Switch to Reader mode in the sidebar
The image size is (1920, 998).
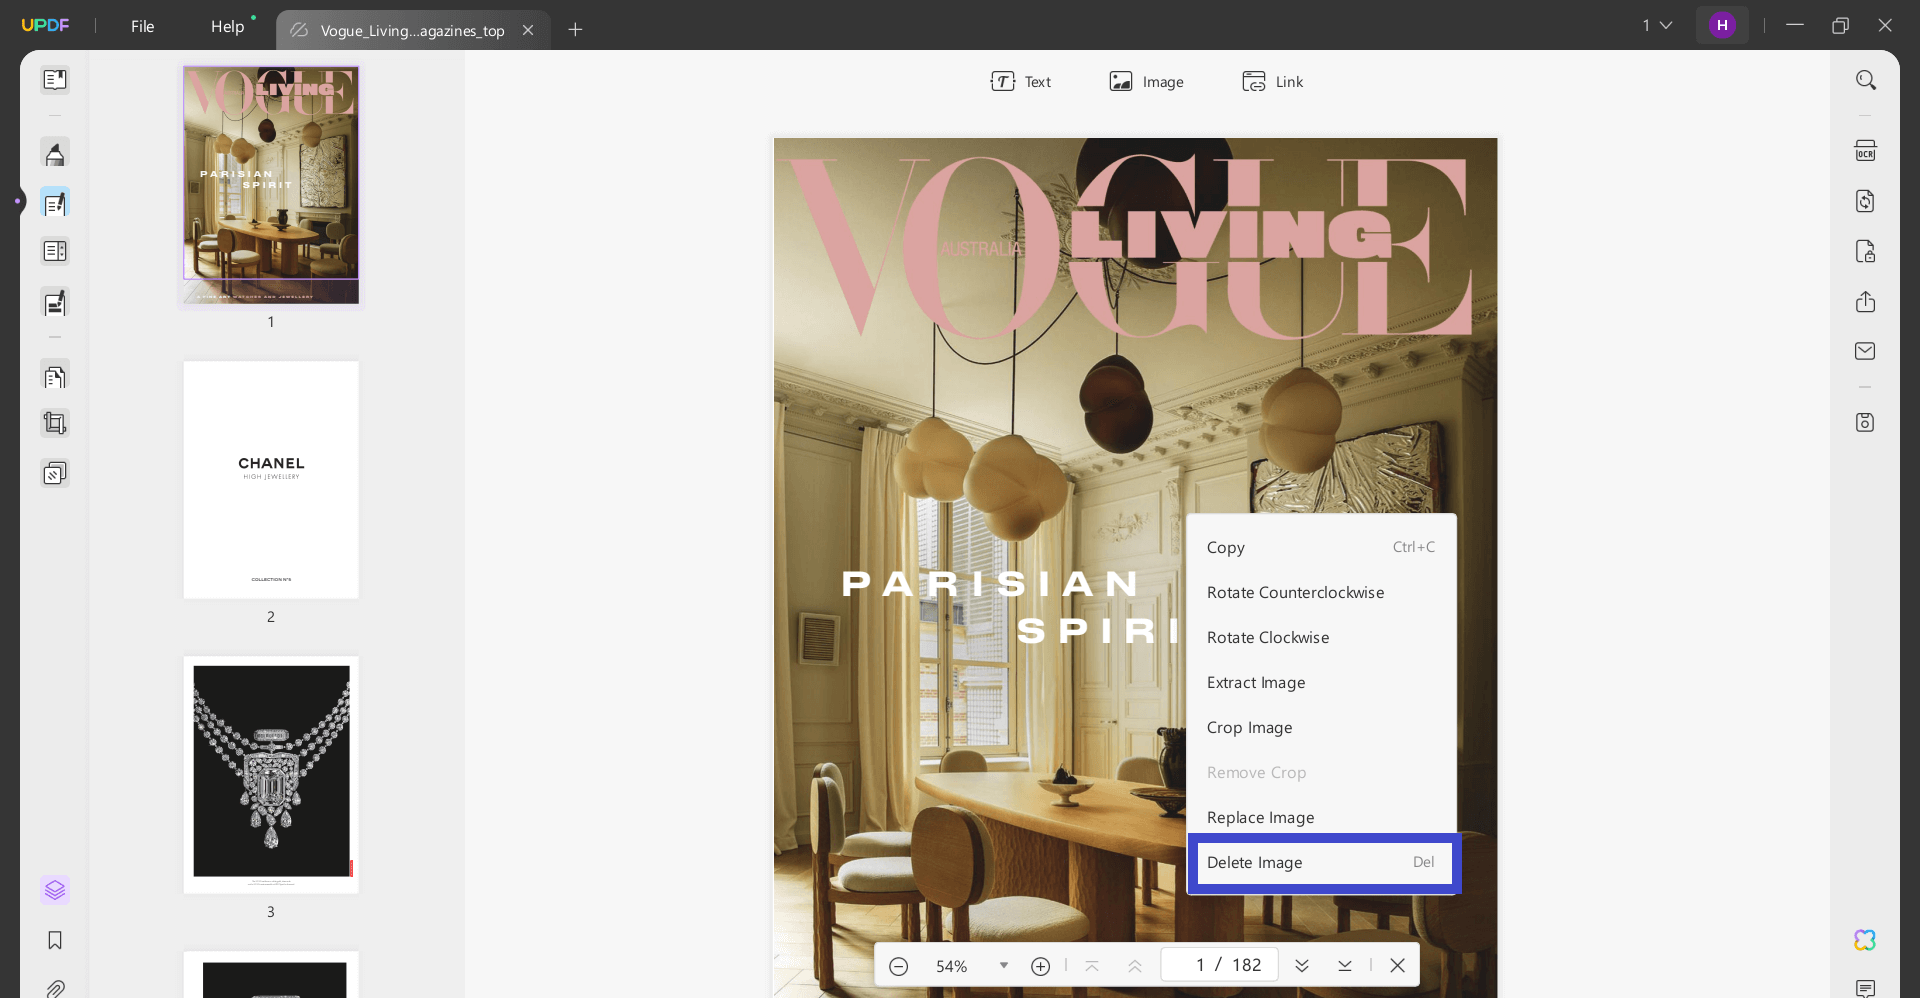point(55,80)
